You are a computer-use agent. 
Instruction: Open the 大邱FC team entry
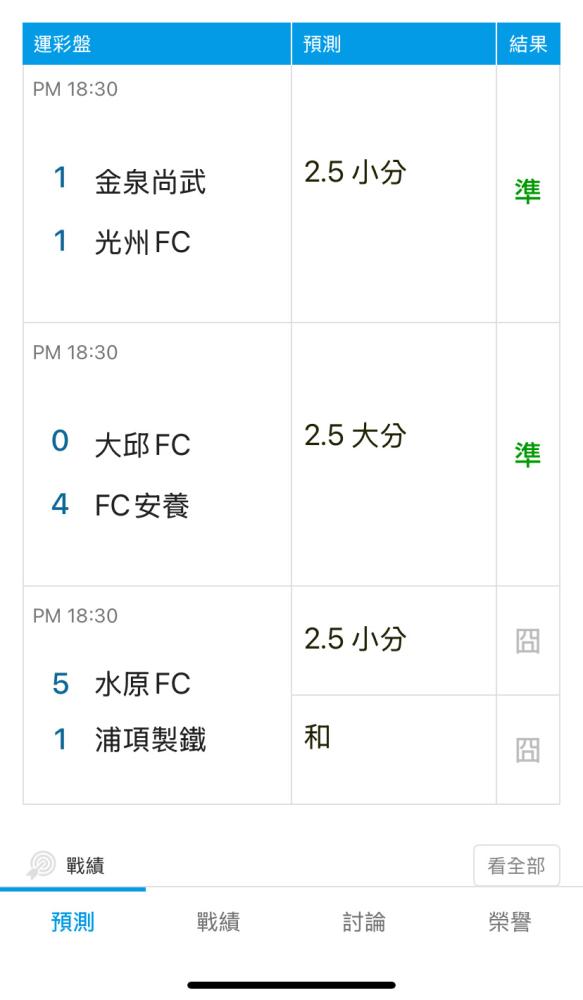(x=143, y=445)
